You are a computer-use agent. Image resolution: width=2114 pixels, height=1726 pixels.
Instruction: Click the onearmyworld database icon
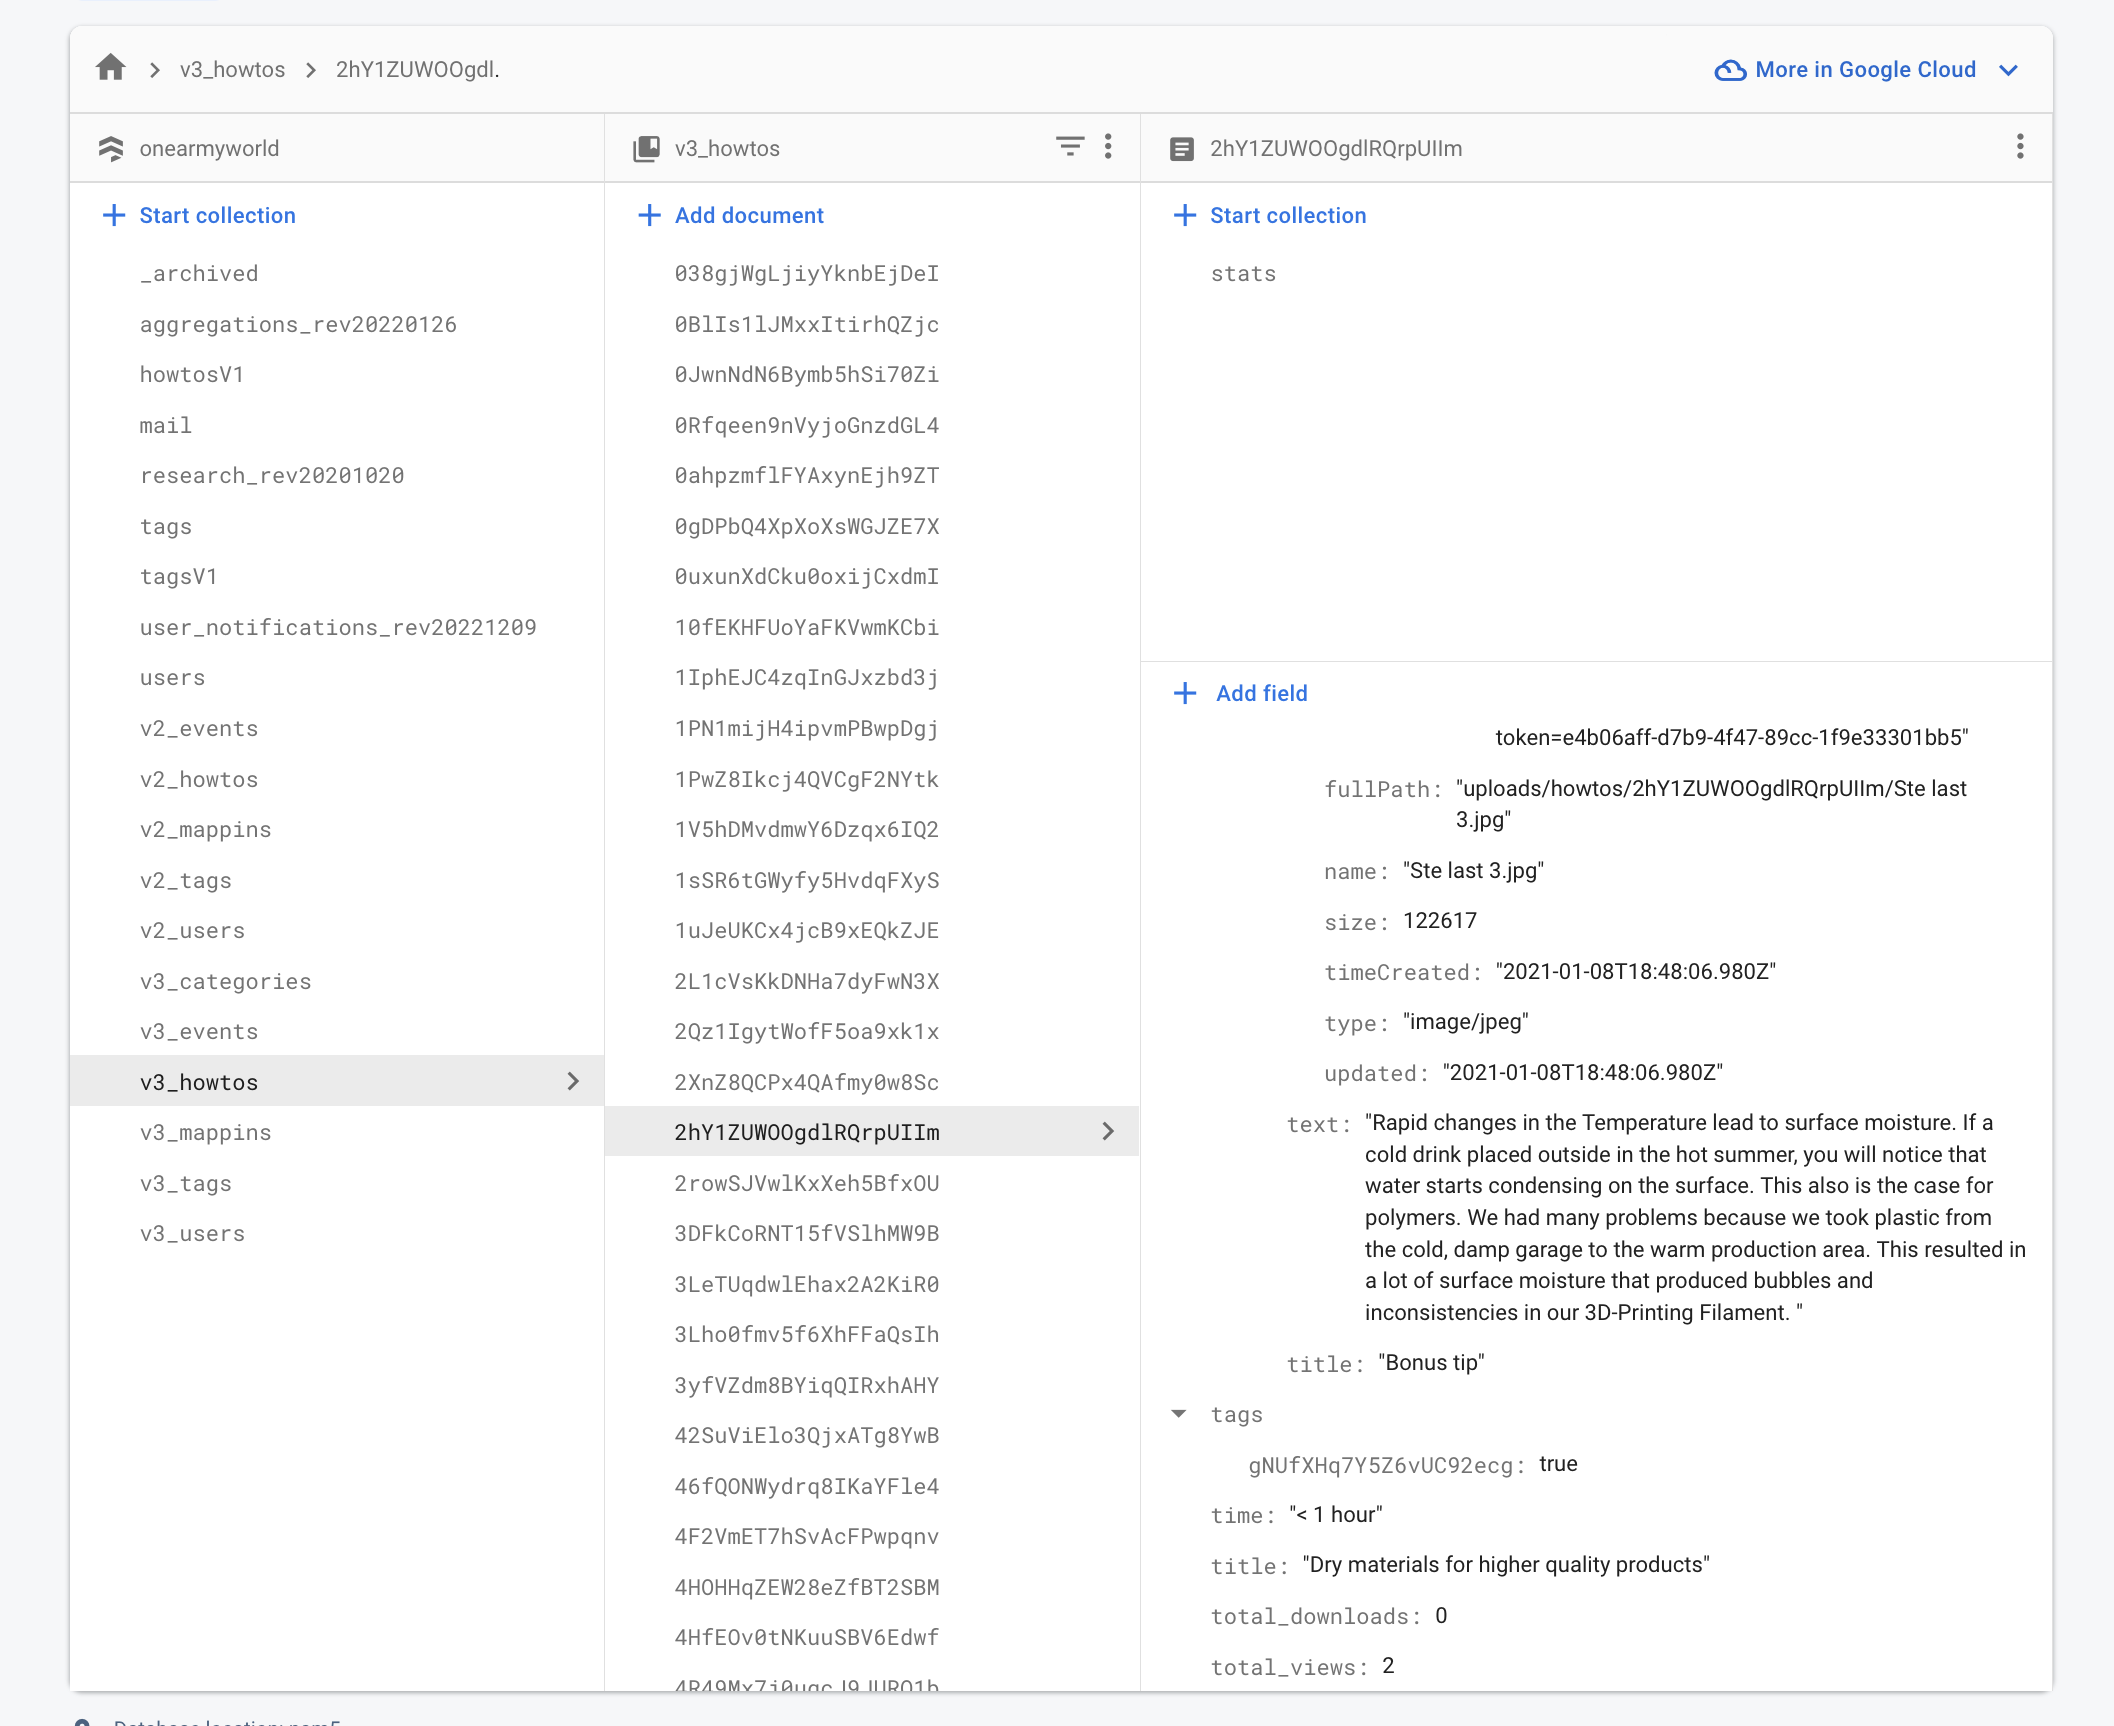click(111, 148)
